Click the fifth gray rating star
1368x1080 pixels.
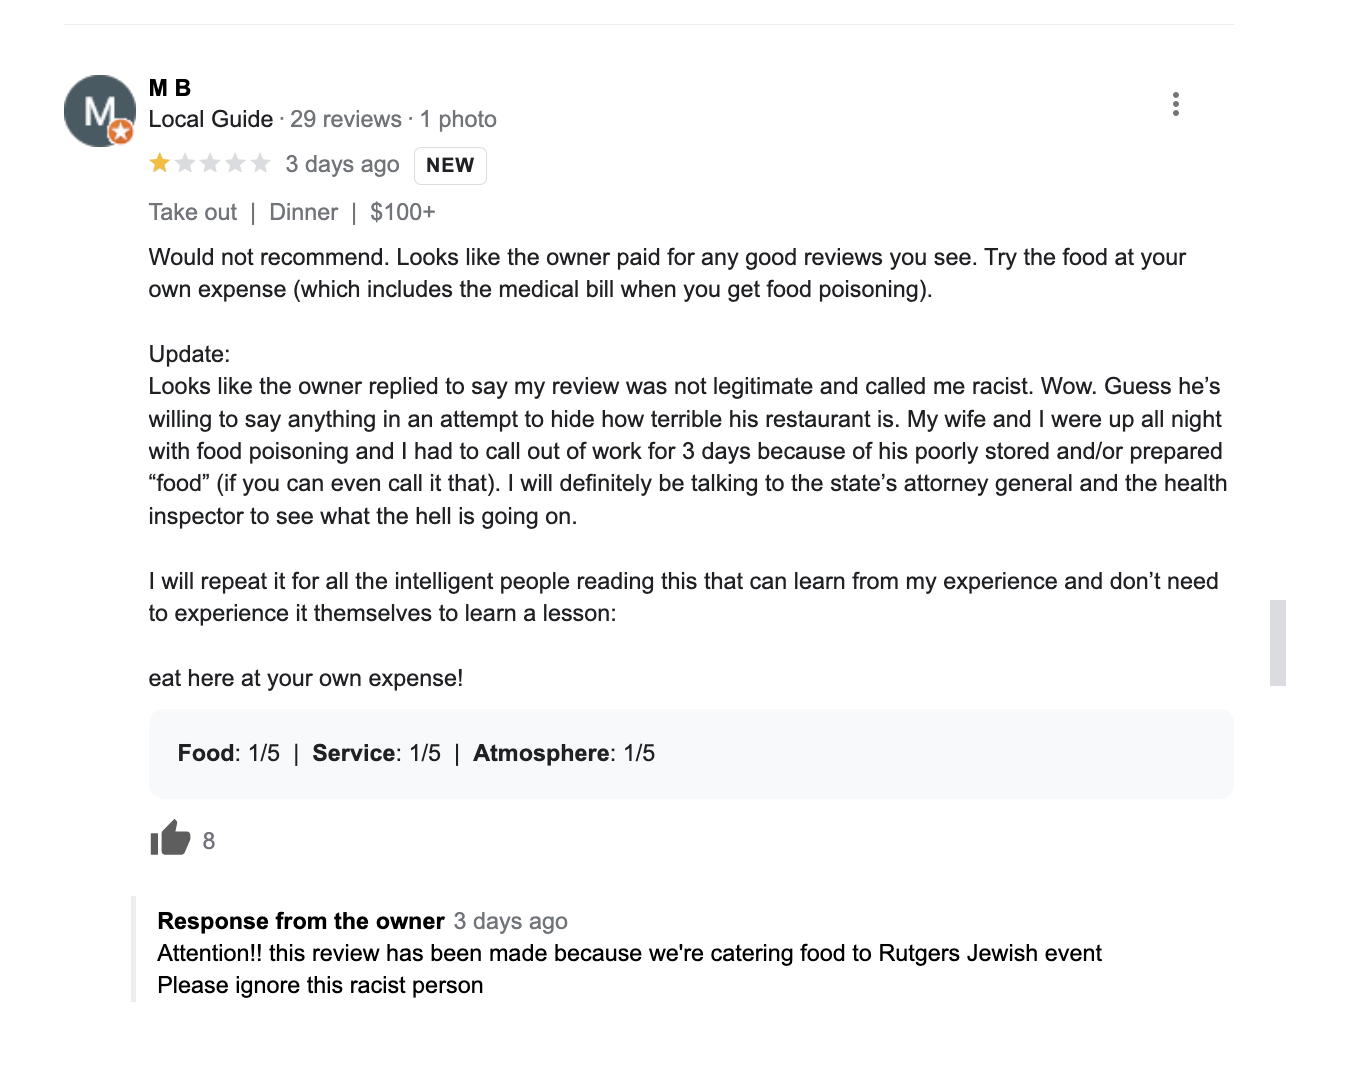(260, 163)
